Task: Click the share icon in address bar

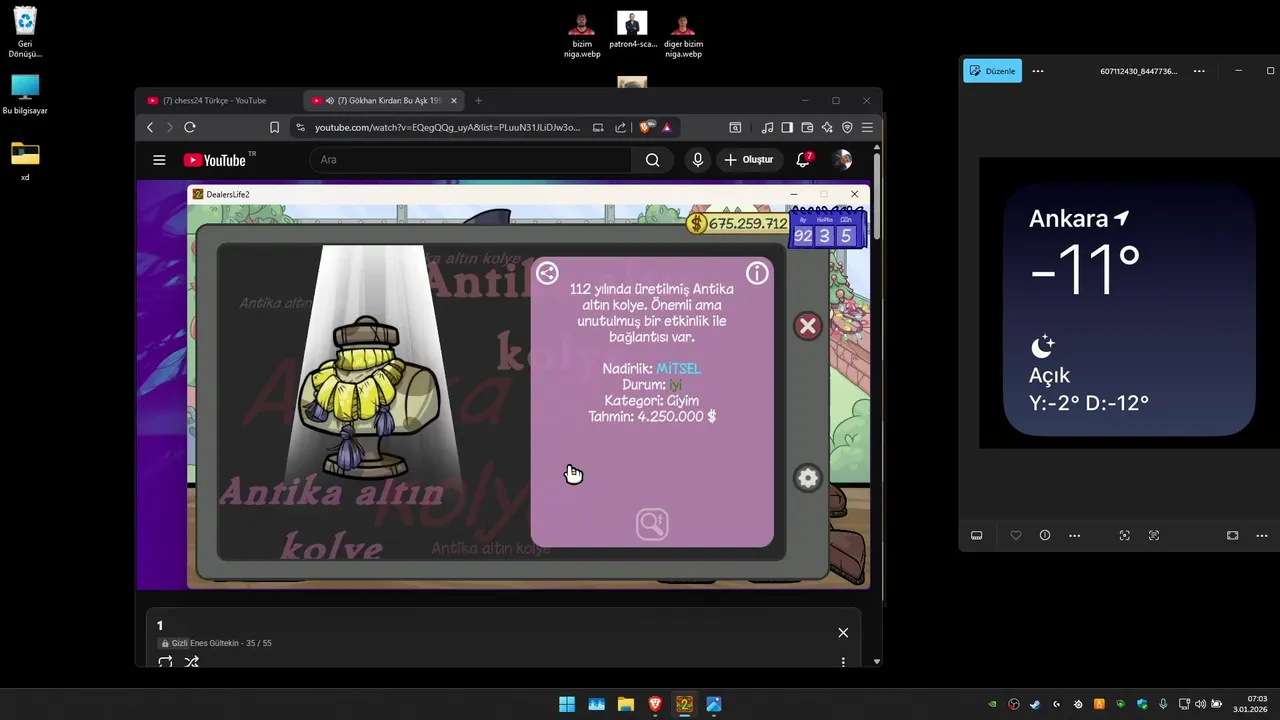Action: (x=620, y=127)
